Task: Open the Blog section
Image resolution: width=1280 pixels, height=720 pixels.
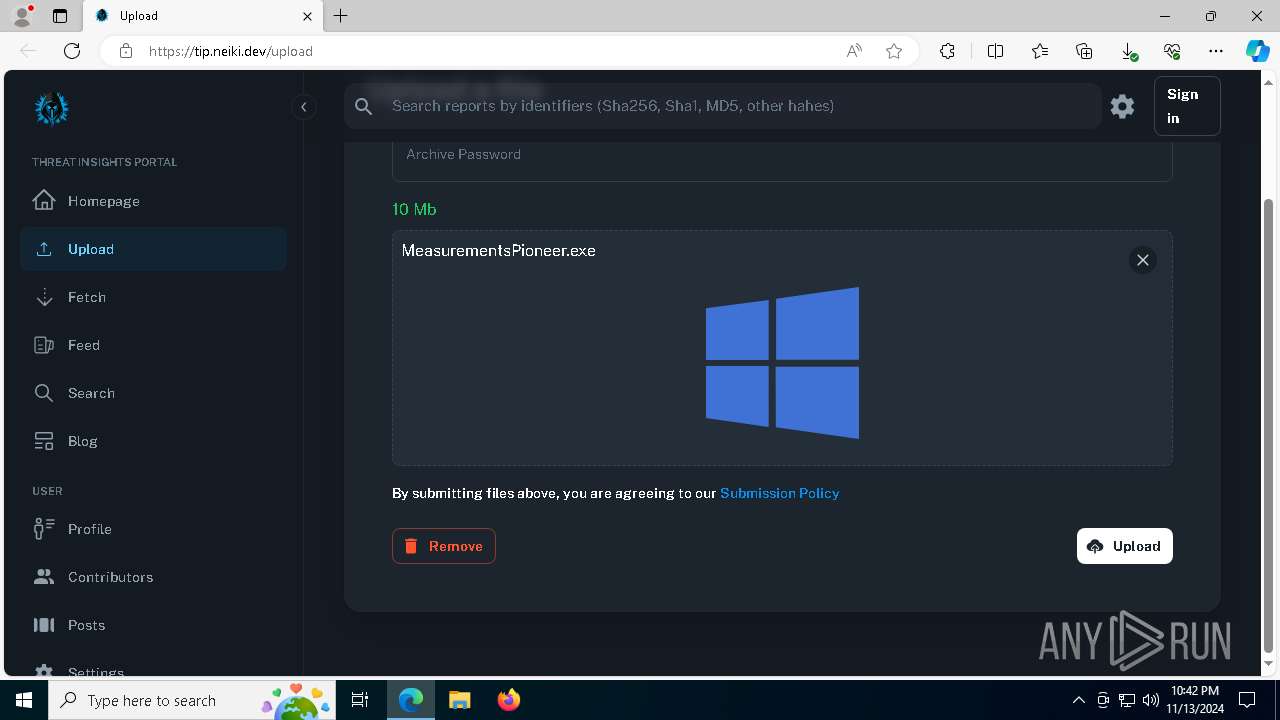Action: [x=153, y=441]
